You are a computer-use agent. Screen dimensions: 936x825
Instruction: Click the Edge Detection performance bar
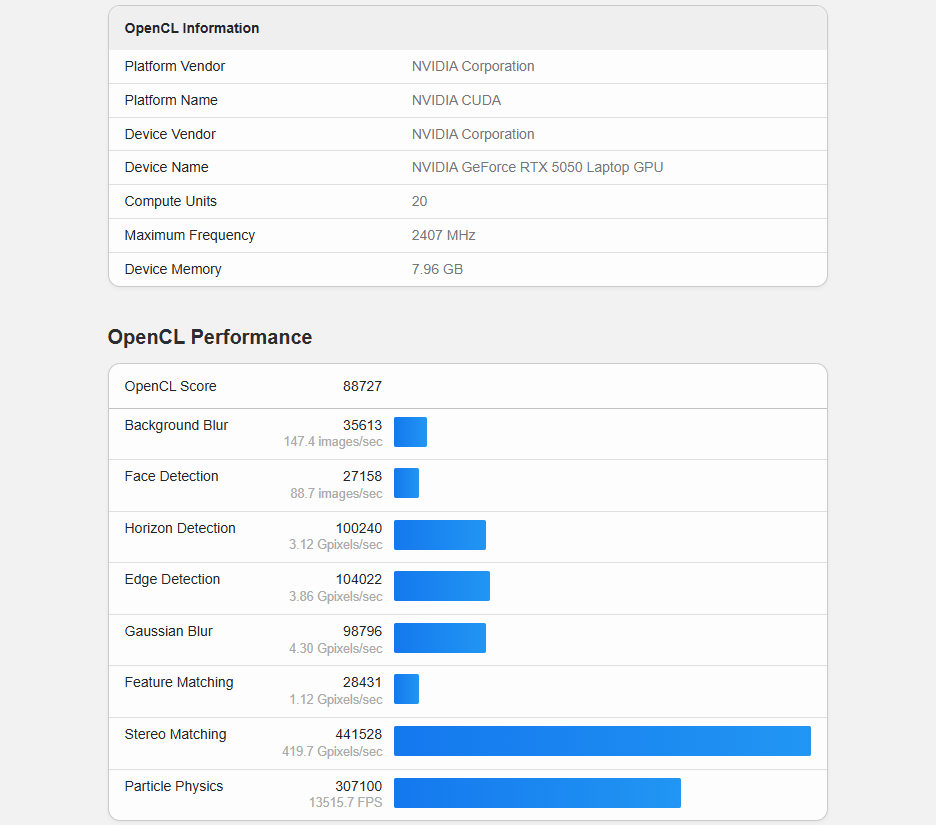(x=442, y=586)
